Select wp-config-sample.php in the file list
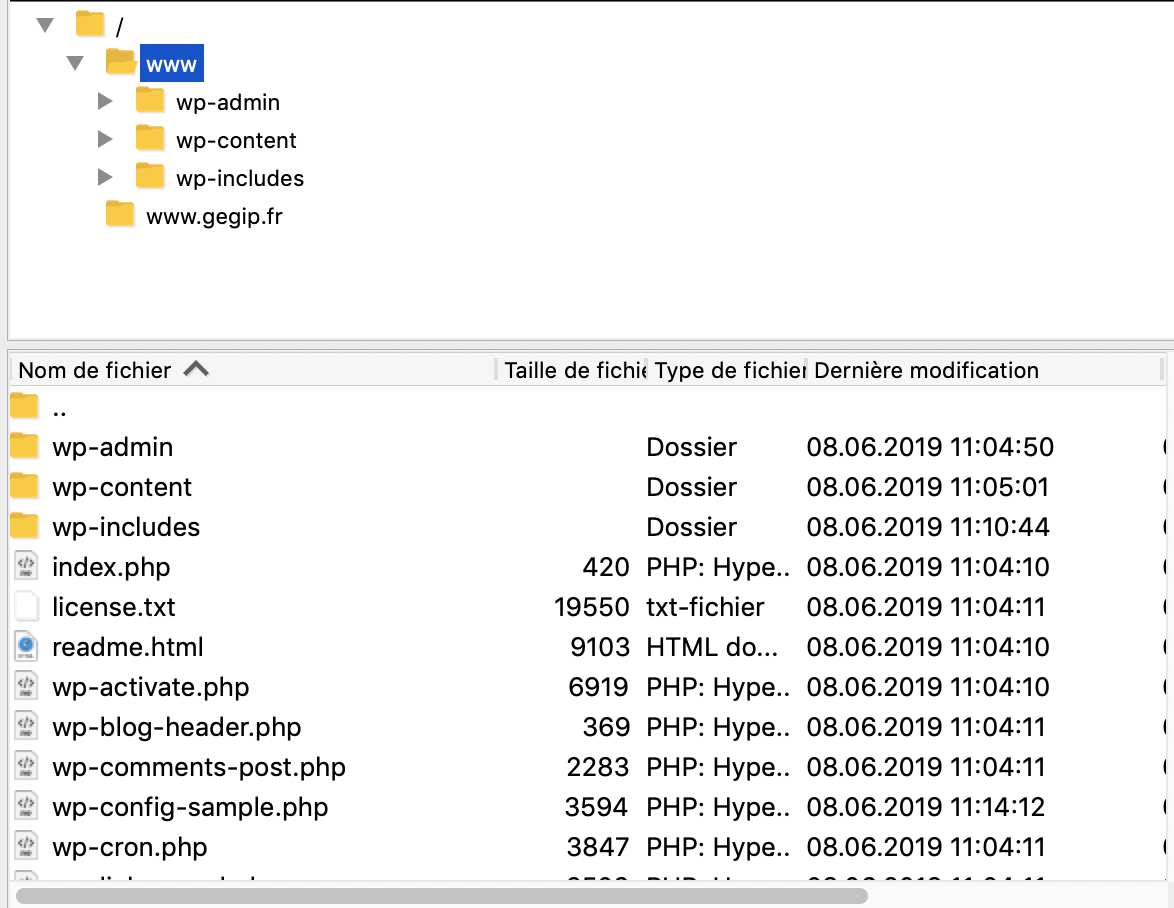 (190, 807)
